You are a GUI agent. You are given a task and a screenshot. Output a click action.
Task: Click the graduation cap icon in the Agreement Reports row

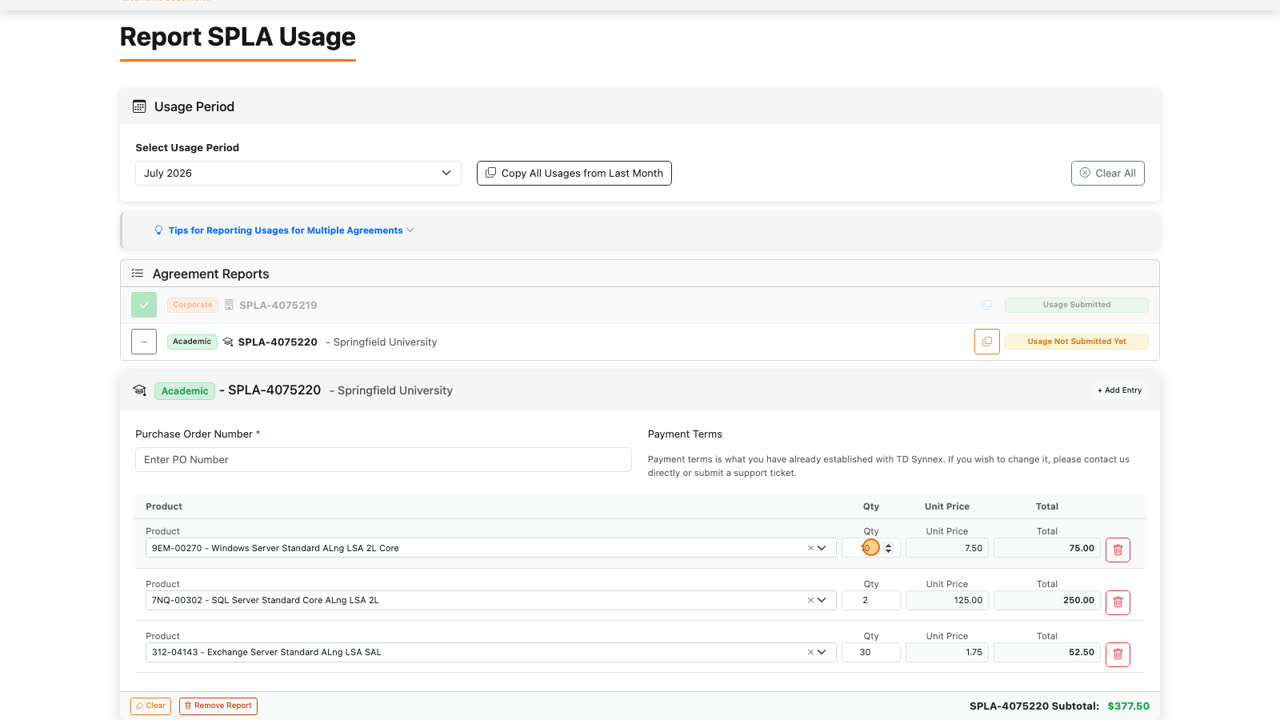(228, 342)
